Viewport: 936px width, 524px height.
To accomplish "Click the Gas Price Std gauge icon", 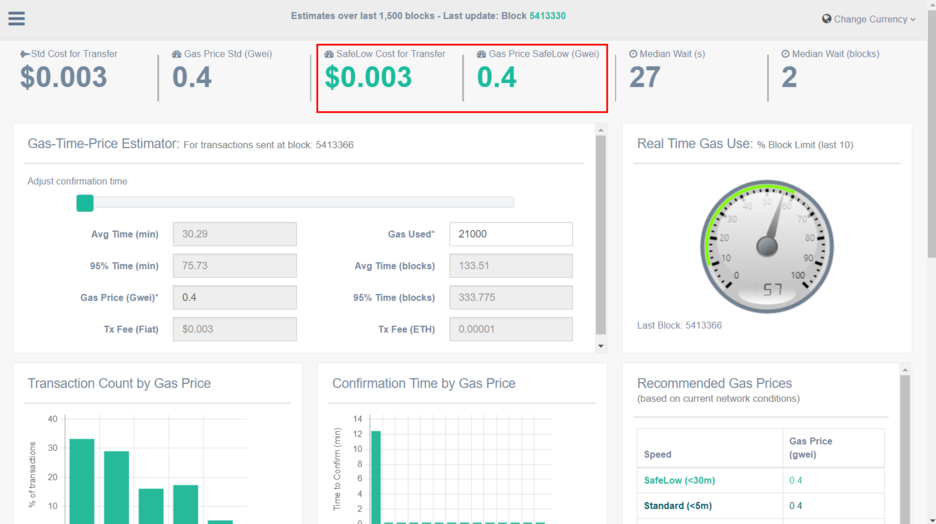I will [x=177, y=54].
